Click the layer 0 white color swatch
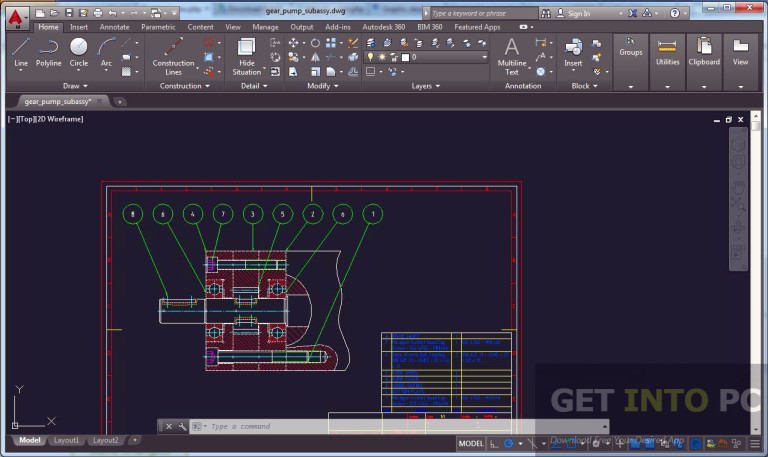 406,57
